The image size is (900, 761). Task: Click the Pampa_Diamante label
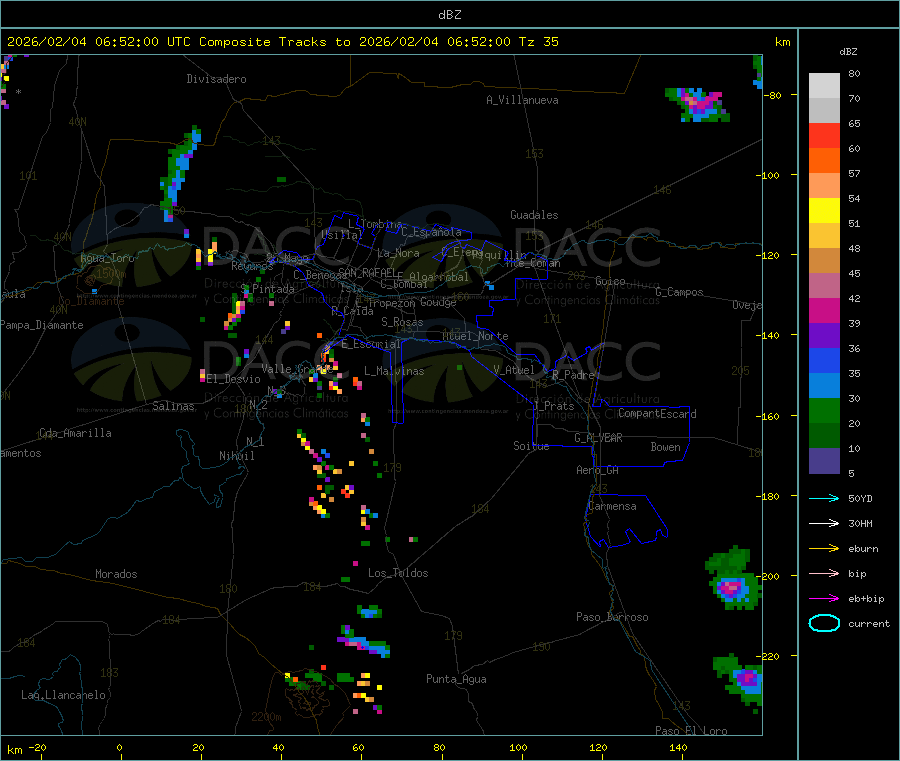click(42, 325)
